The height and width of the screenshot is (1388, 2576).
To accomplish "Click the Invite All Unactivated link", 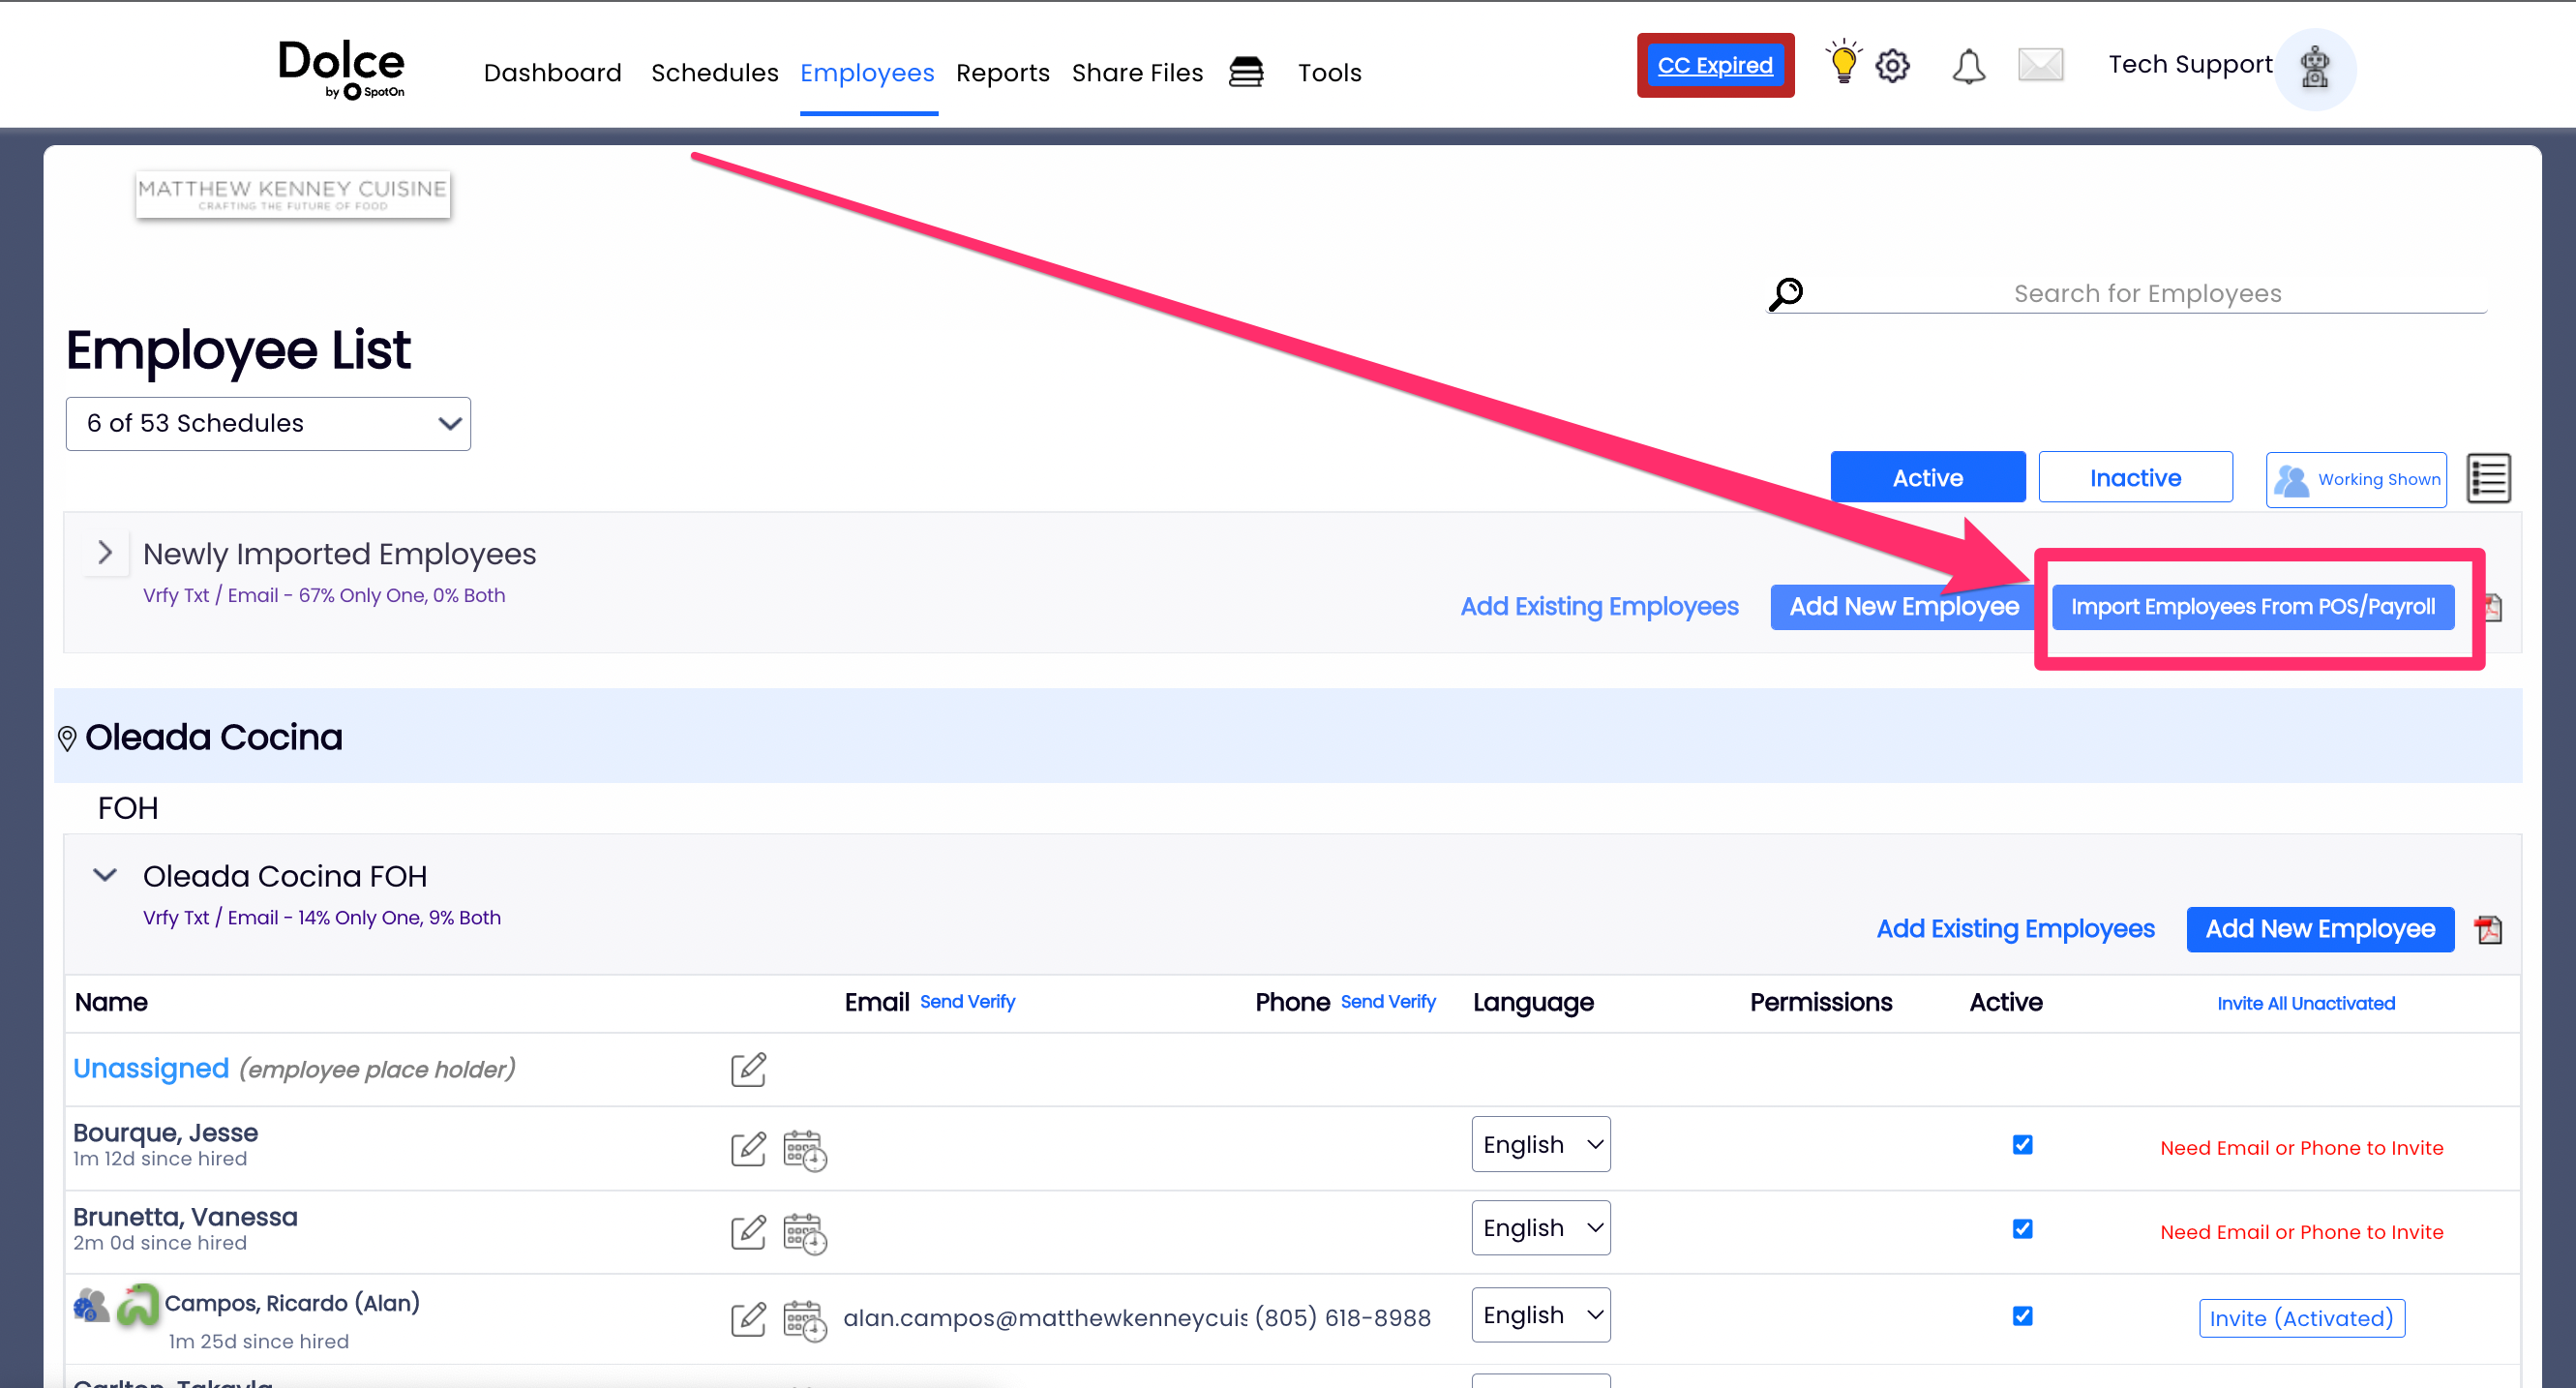I will [2305, 1003].
